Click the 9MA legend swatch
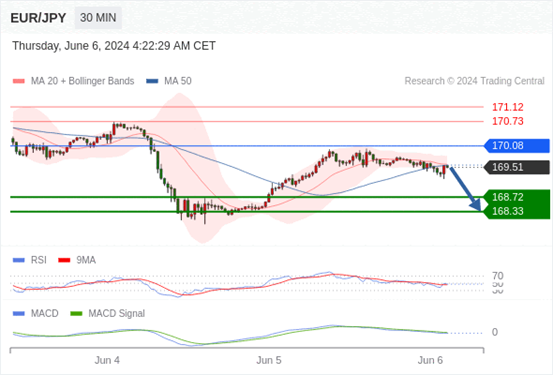The image size is (553, 375). (64, 260)
